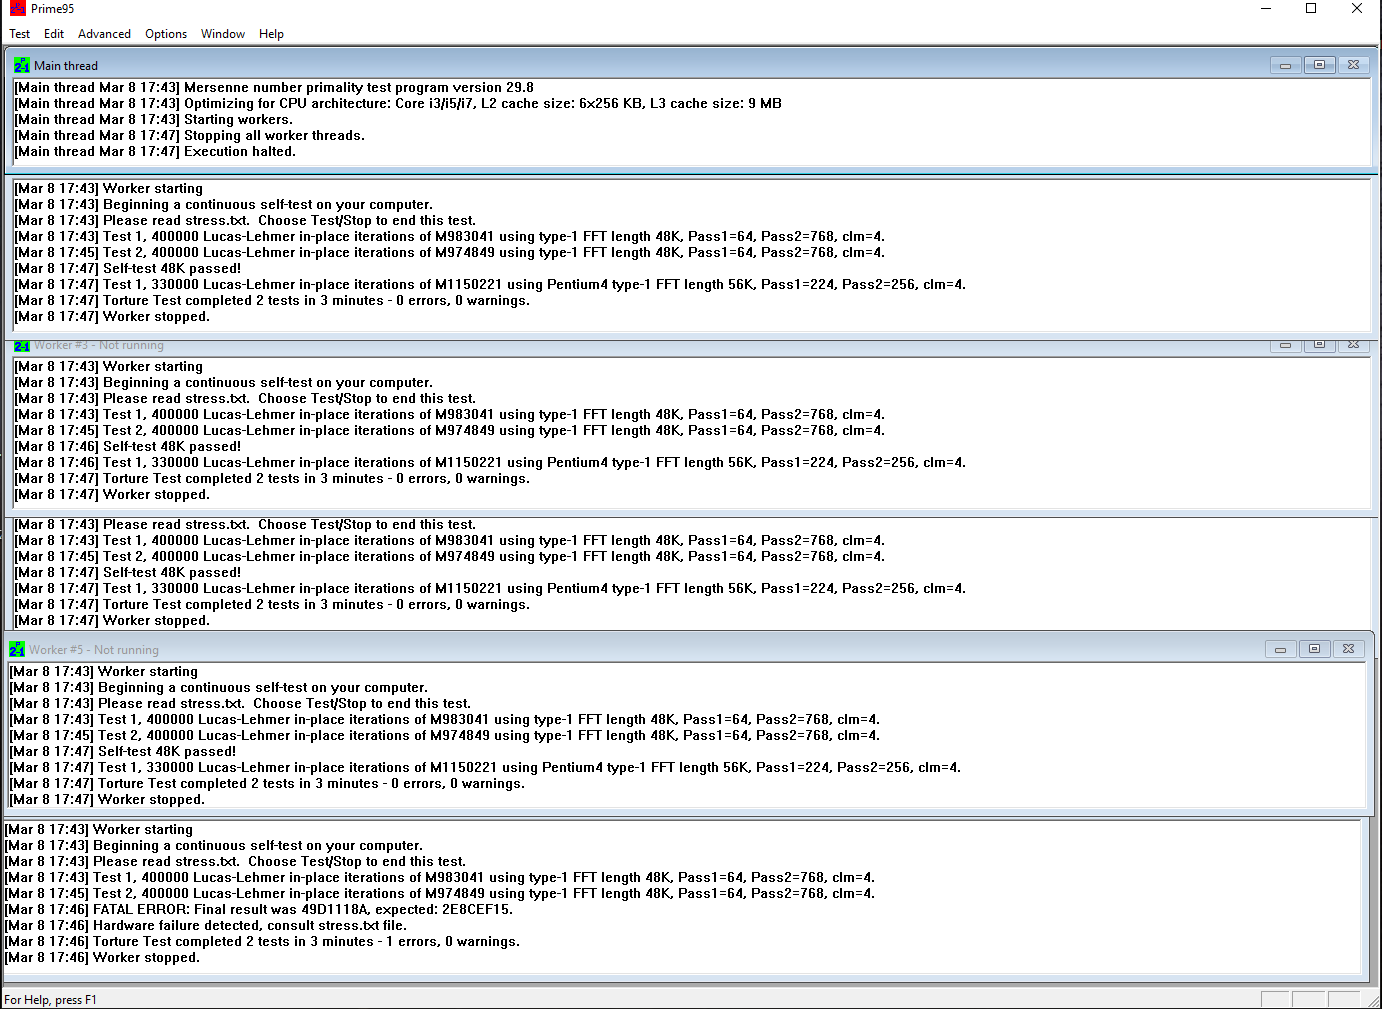
Task: Close the Worker #5 child window
Action: click(1348, 649)
